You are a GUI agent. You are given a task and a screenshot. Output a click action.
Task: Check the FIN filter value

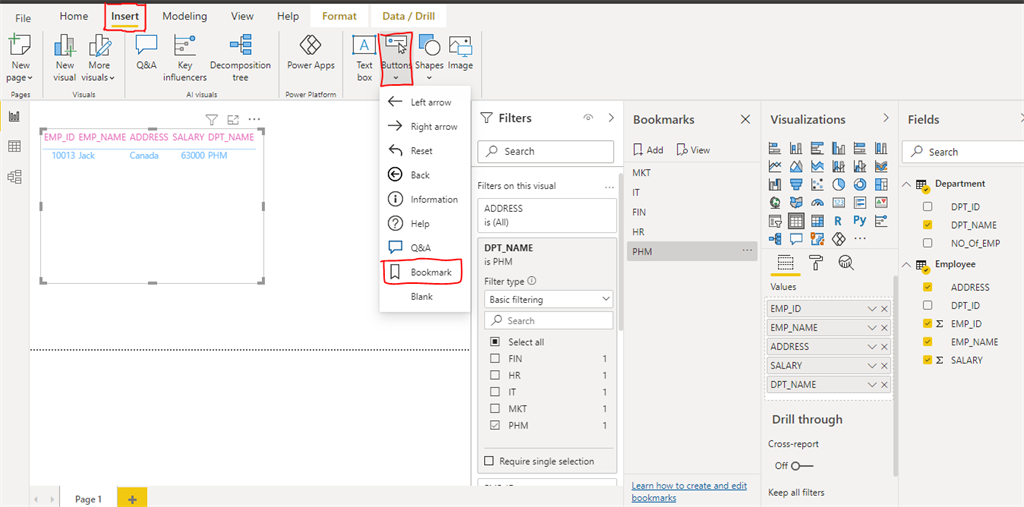coord(494,359)
